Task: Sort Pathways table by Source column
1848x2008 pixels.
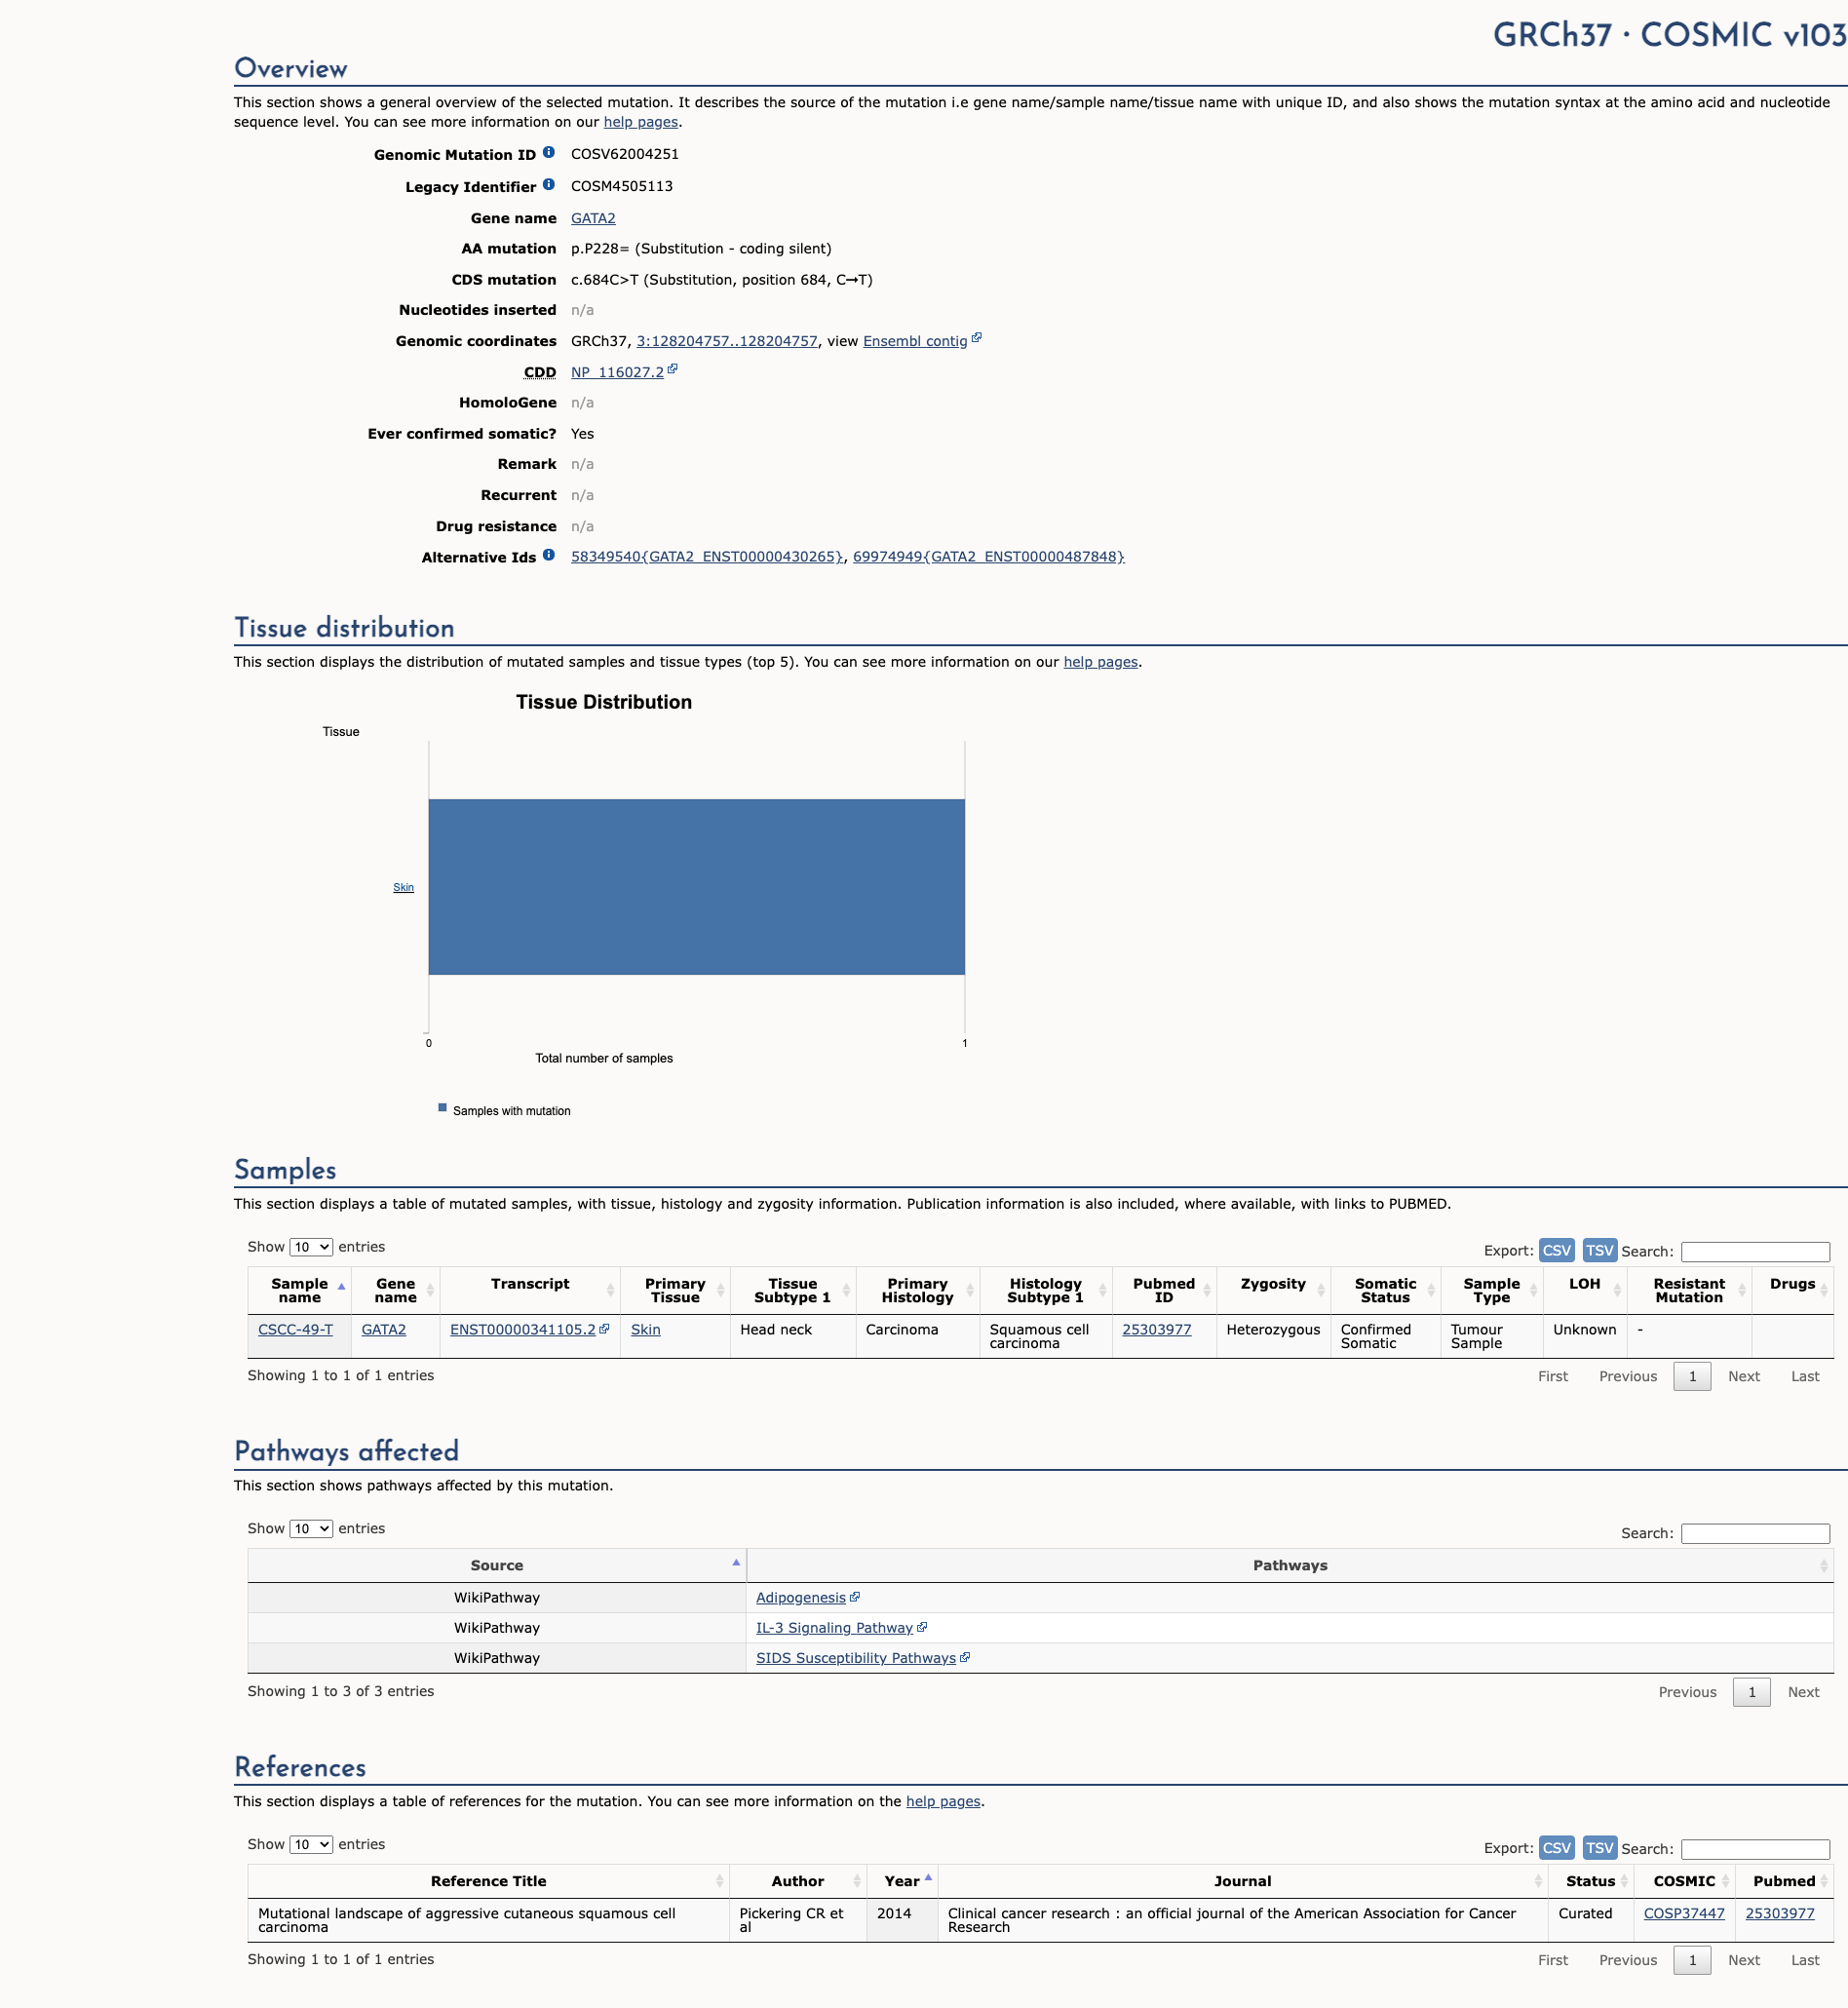Action: coord(497,1565)
